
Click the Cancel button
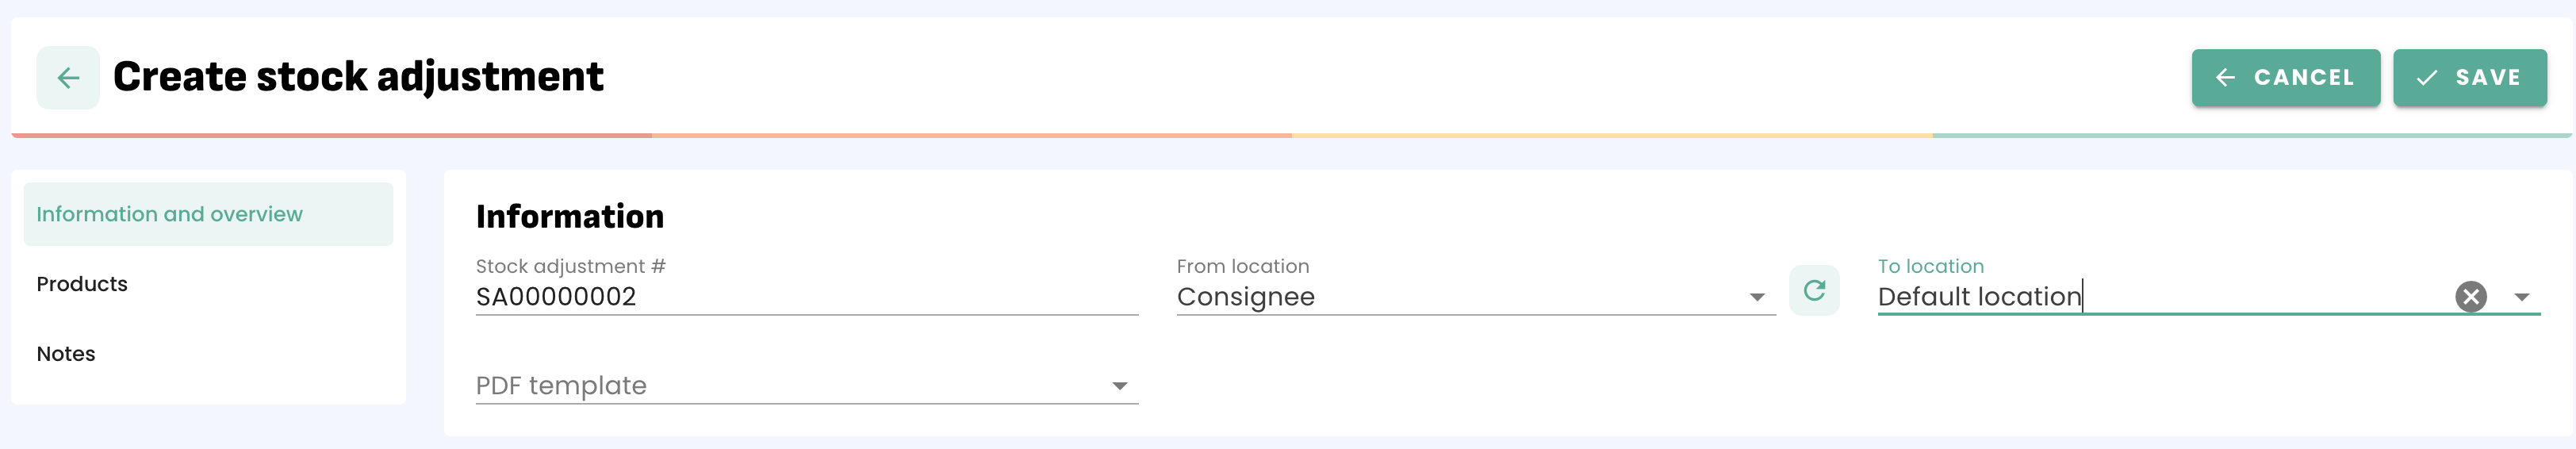(x=2285, y=78)
